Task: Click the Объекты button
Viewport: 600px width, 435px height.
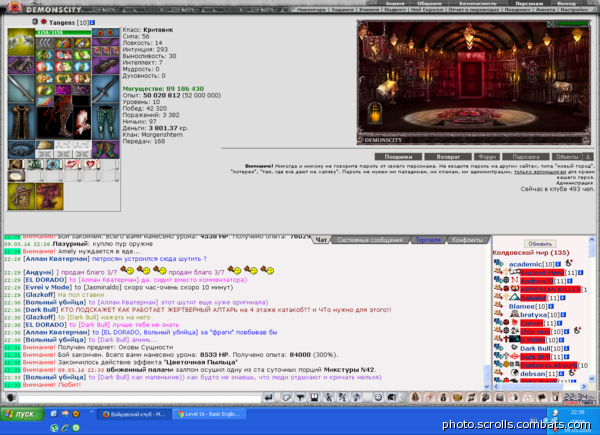Action: pos(567,156)
